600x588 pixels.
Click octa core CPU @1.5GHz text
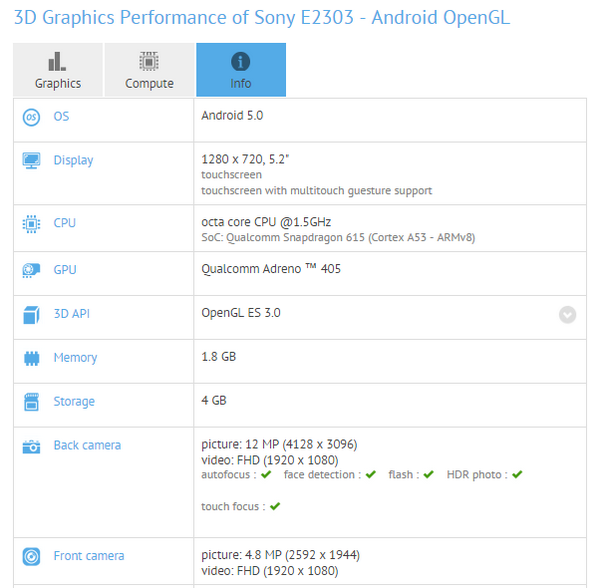point(266,222)
